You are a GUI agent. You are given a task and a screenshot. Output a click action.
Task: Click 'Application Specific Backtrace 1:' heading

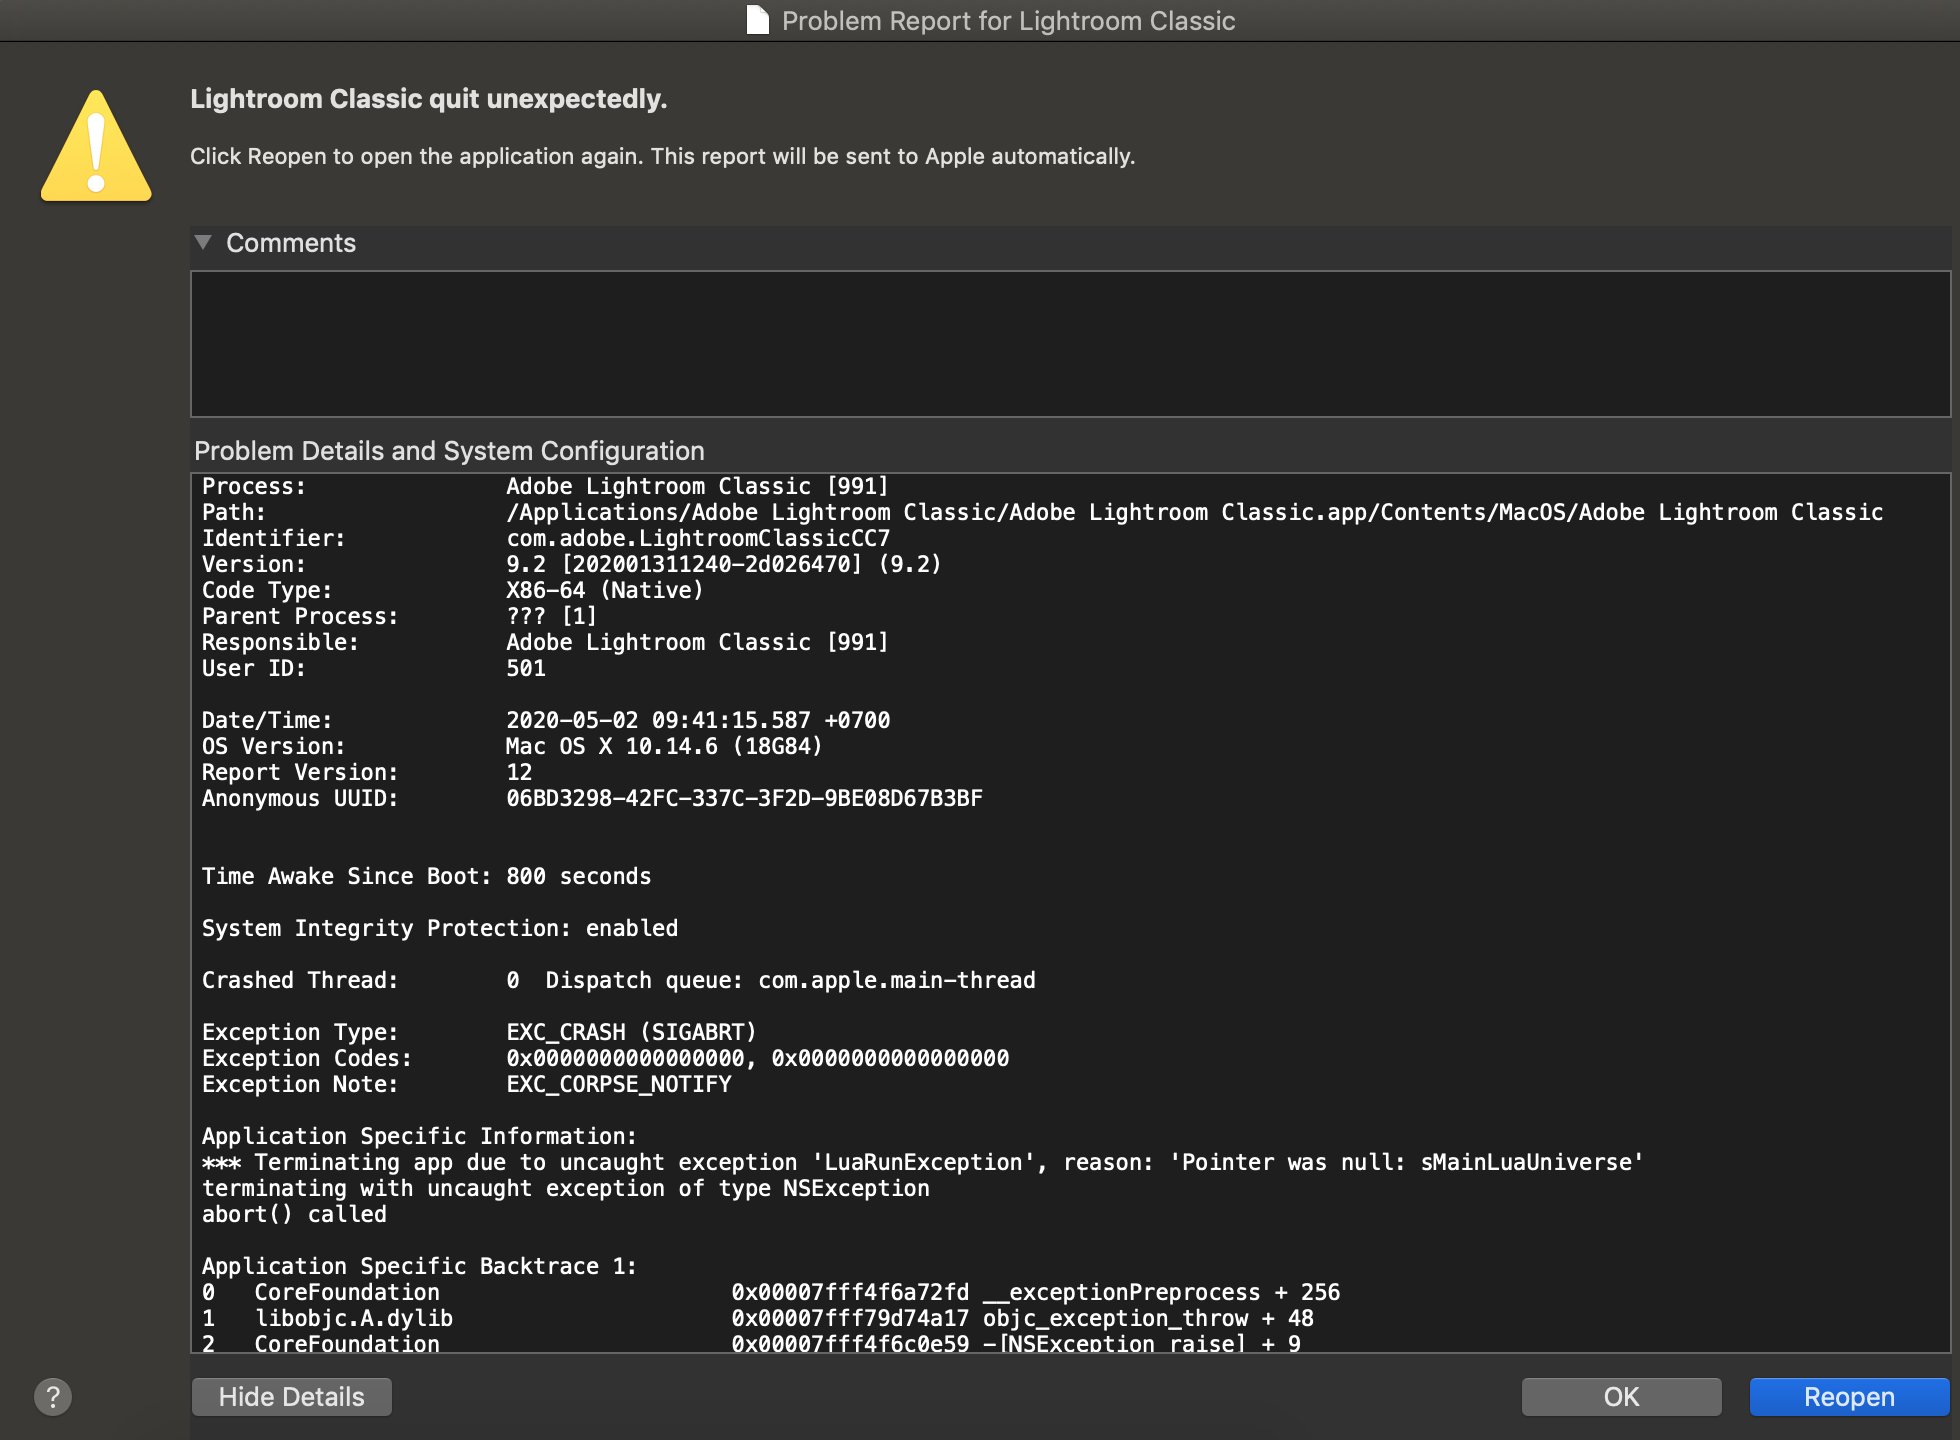pyautogui.click(x=419, y=1266)
